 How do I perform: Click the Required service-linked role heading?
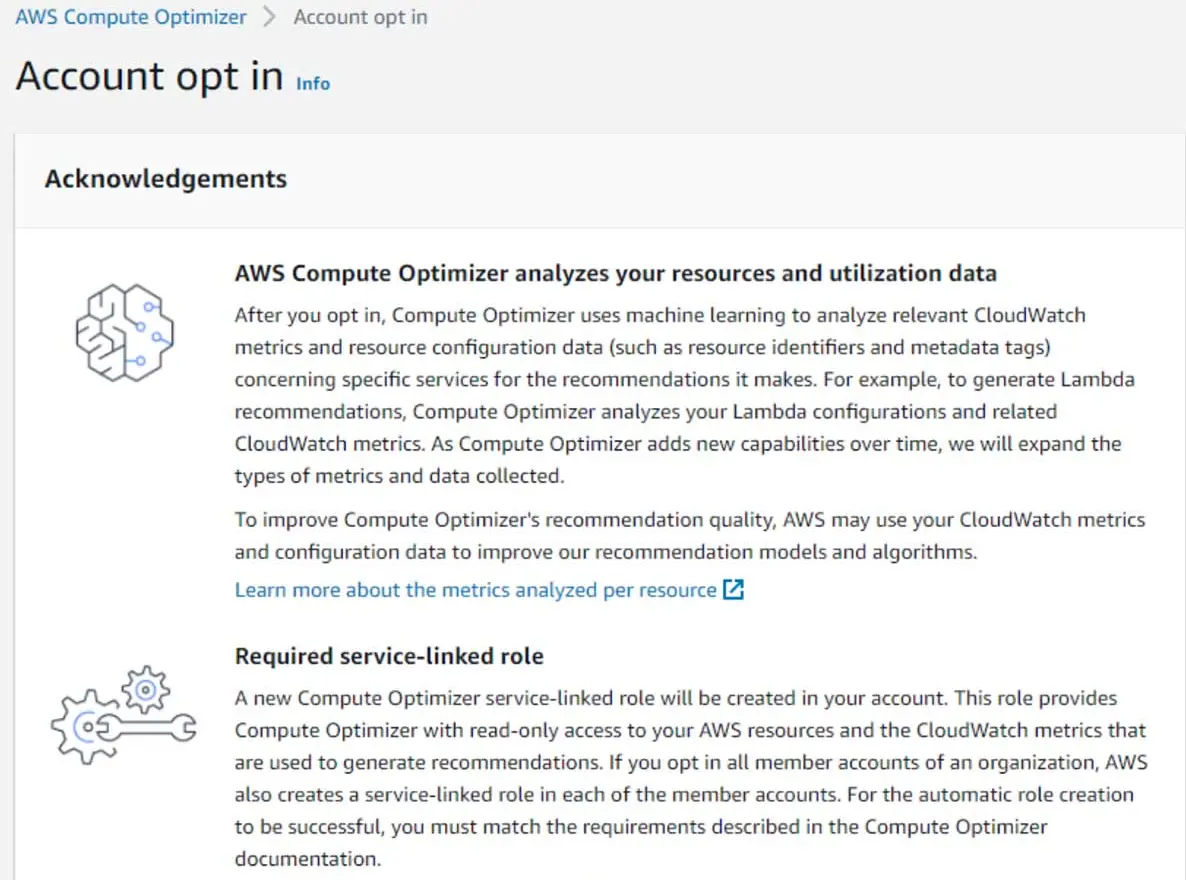(x=389, y=656)
